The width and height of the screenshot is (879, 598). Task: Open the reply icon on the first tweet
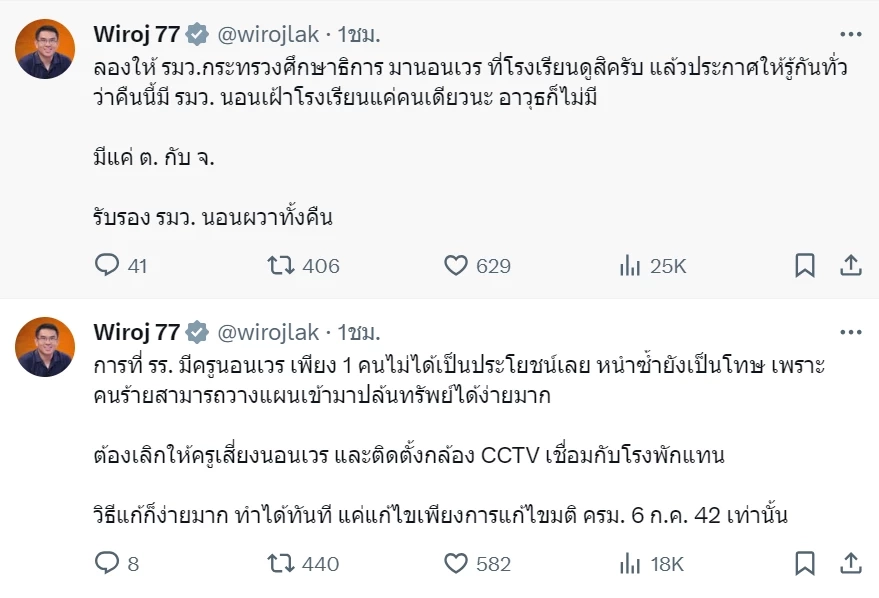105,266
